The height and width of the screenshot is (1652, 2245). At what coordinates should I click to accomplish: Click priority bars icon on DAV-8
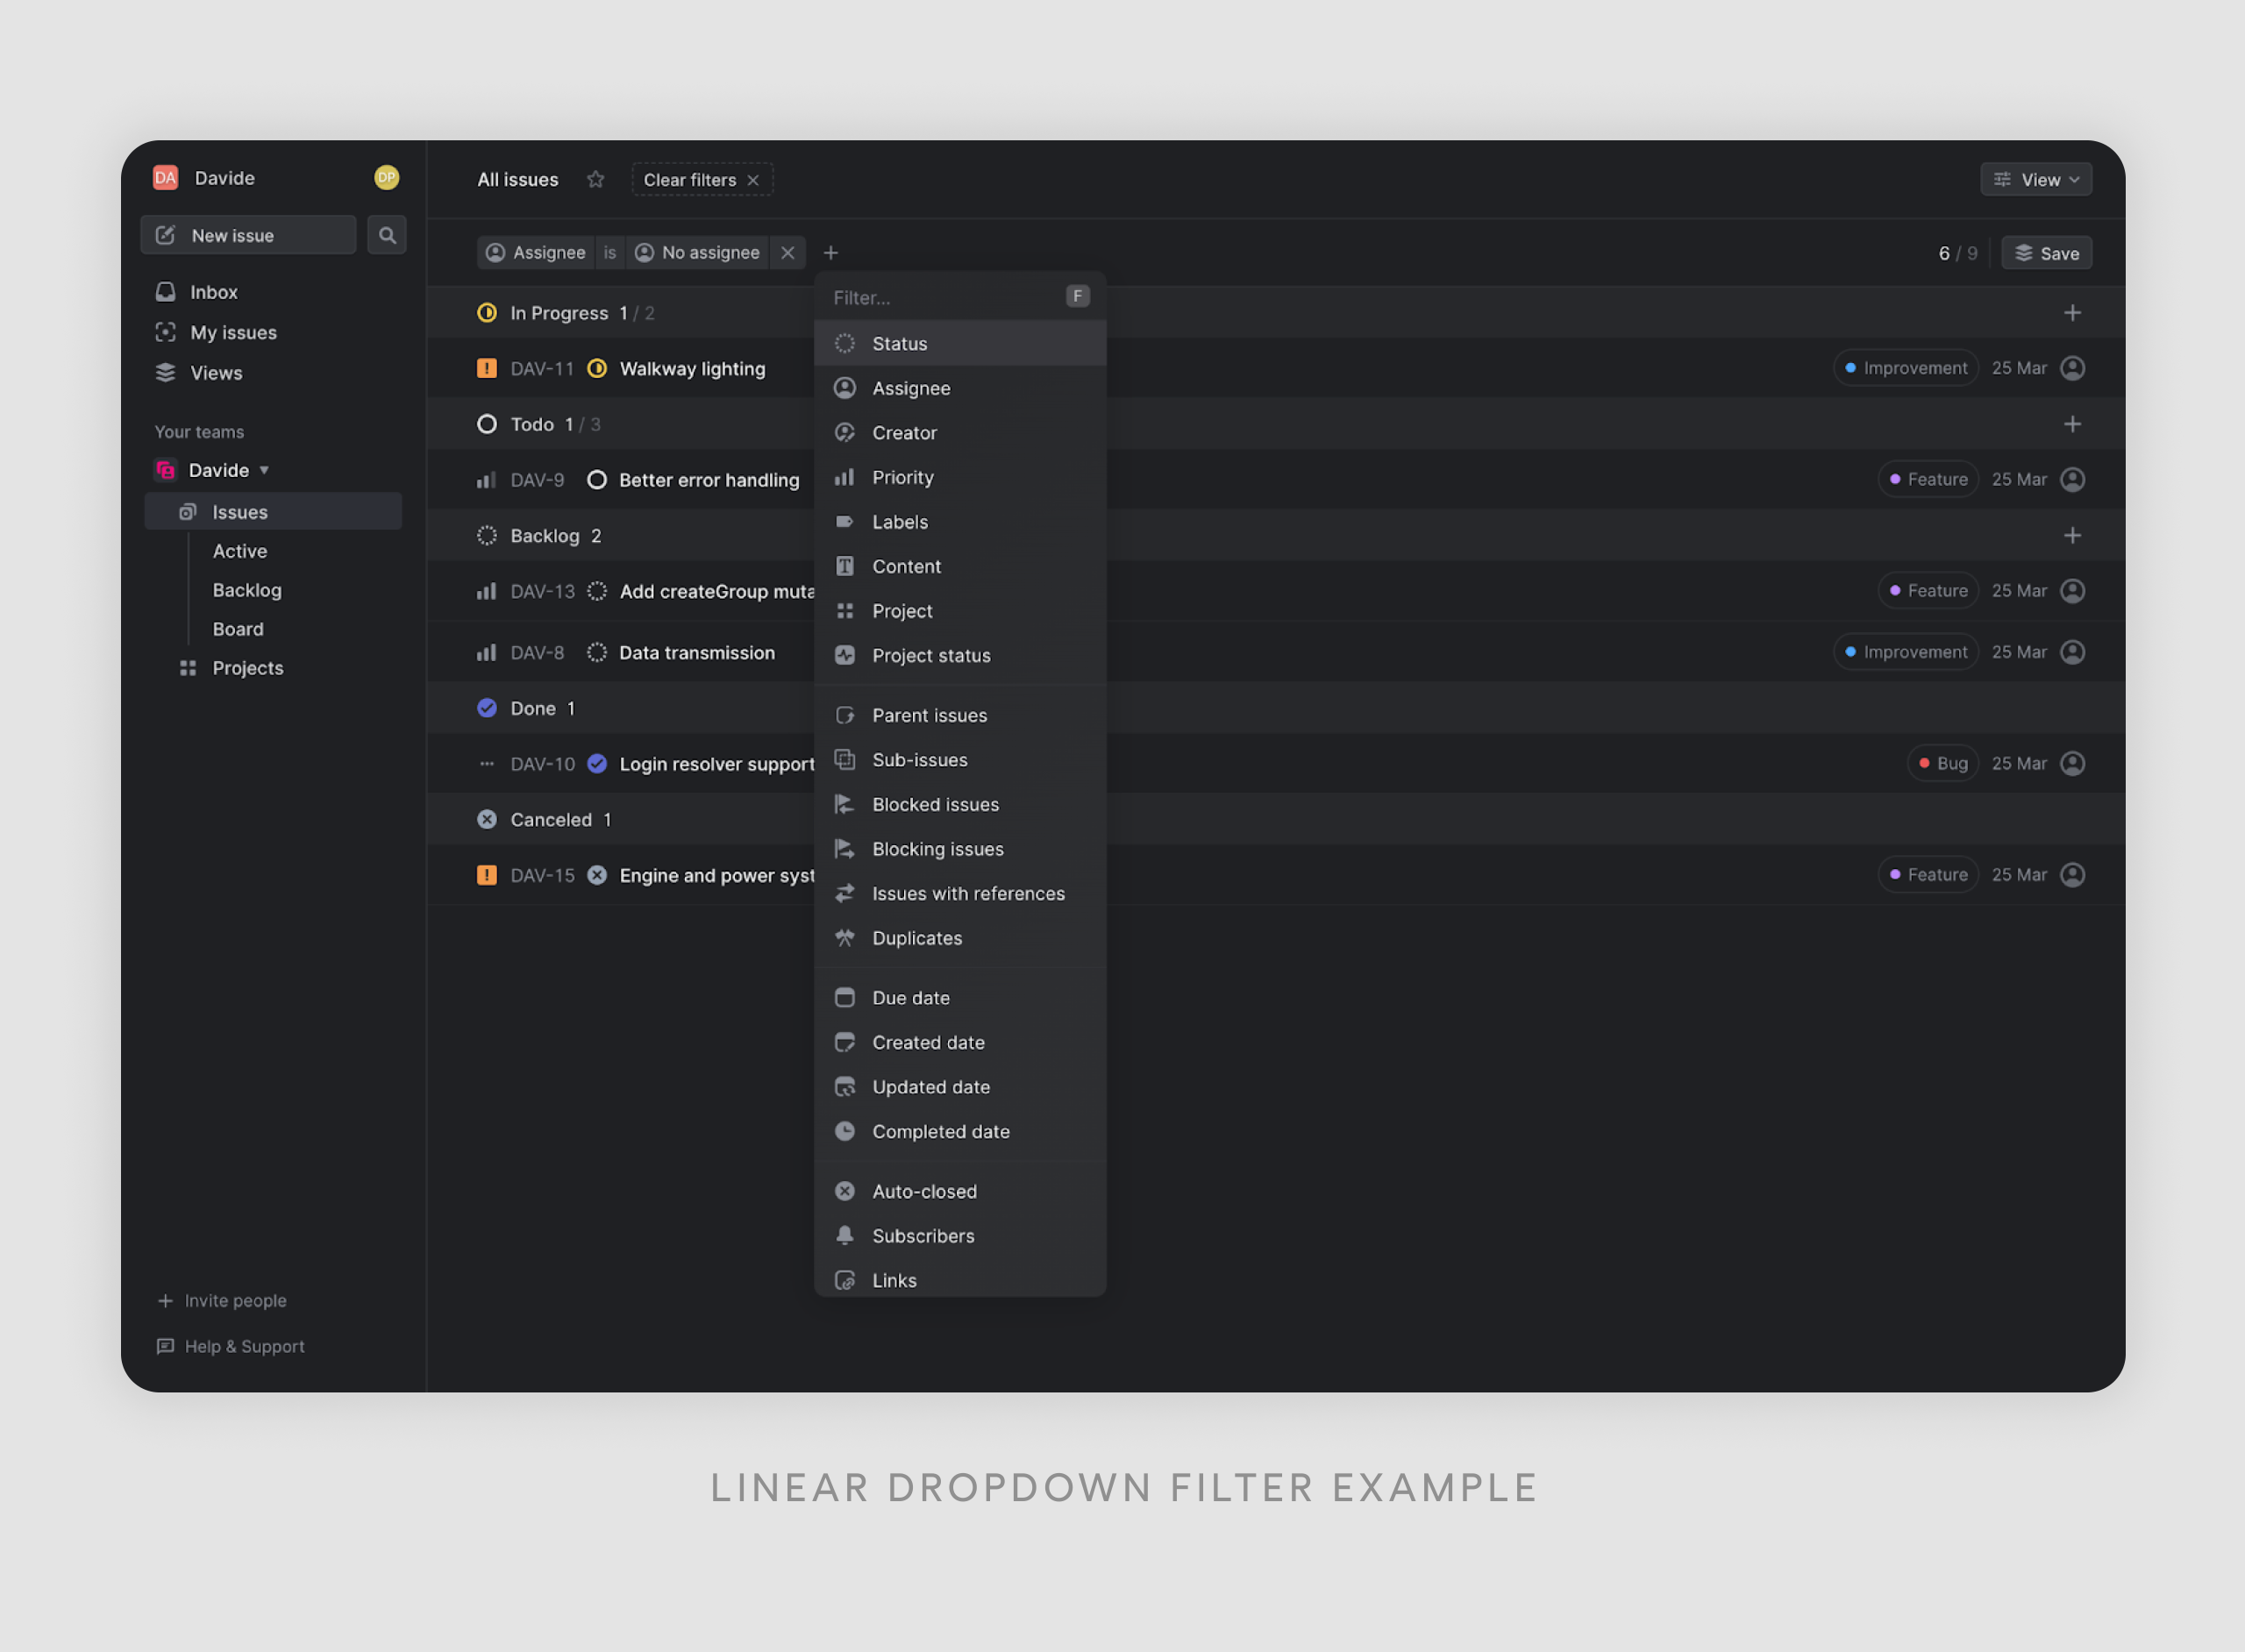487,653
